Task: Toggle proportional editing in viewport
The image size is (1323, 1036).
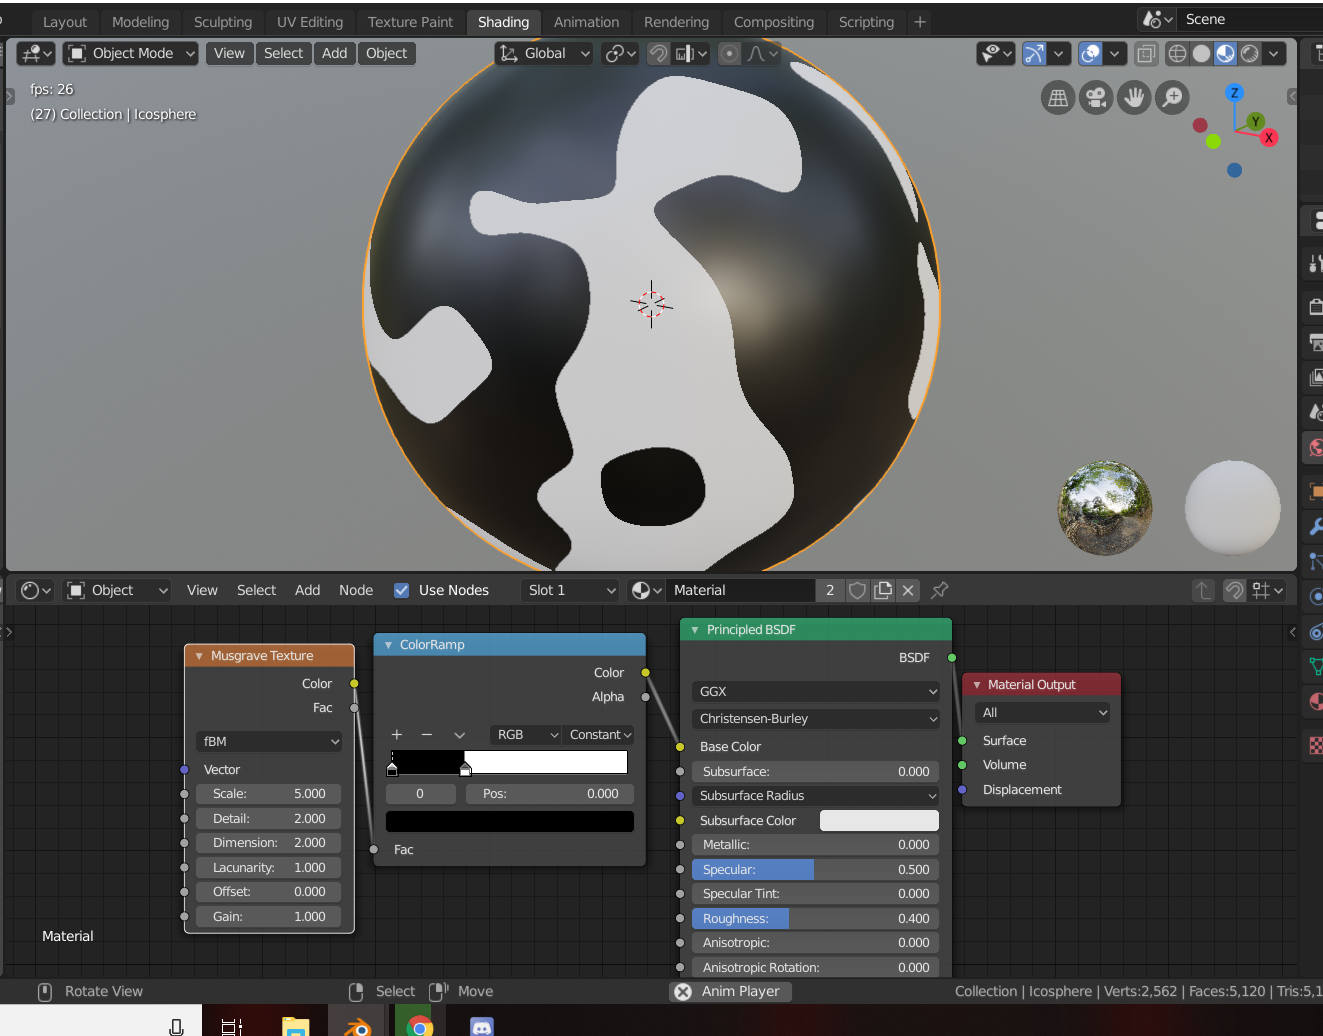Action: click(x=730, y=53)
